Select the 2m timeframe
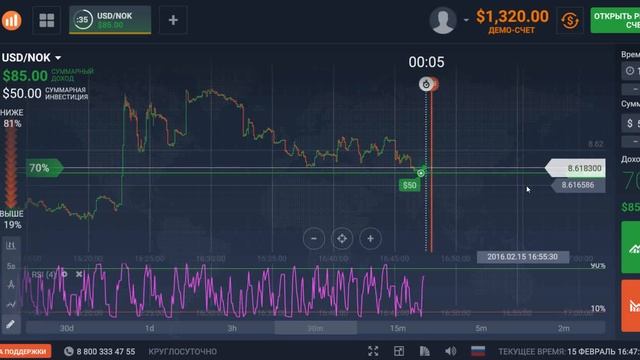 pos(564,328)
